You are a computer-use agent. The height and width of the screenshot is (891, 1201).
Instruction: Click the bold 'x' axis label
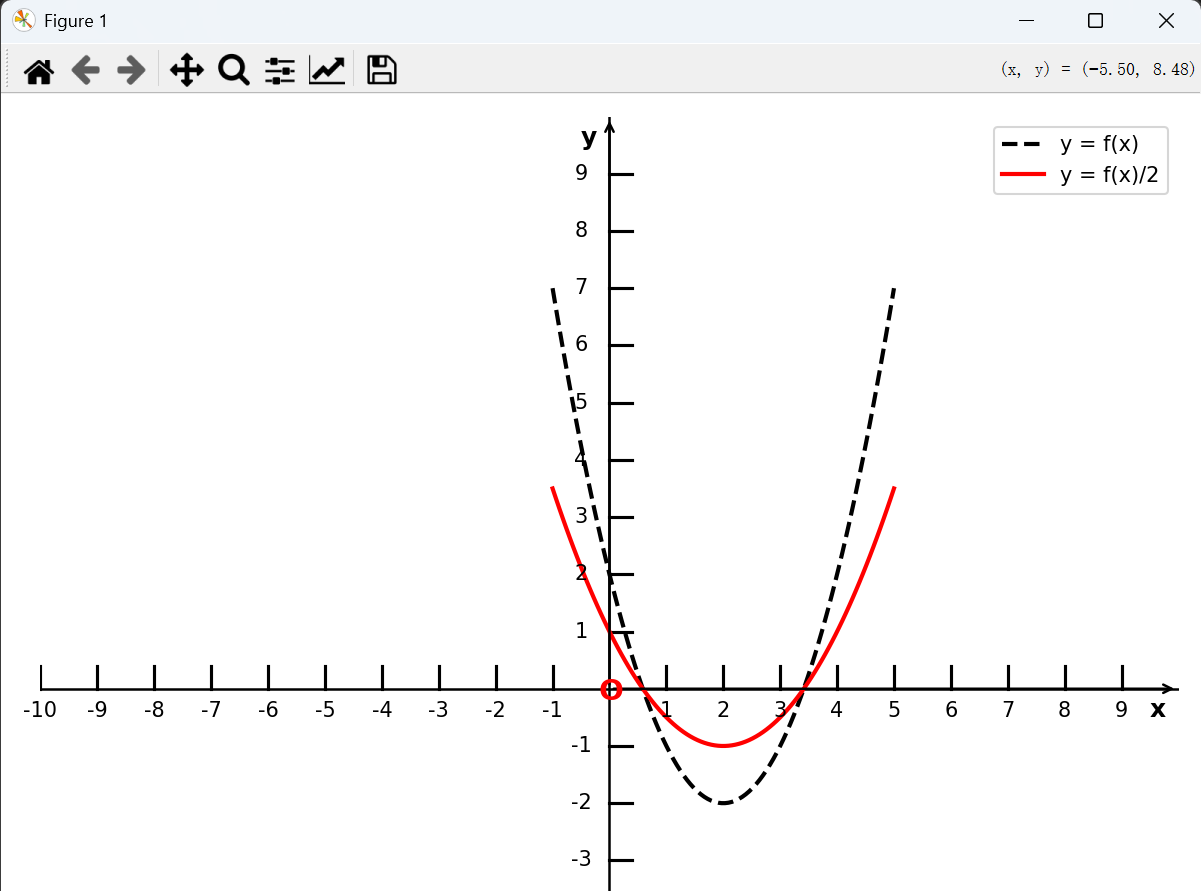(x=1158, y=709)
